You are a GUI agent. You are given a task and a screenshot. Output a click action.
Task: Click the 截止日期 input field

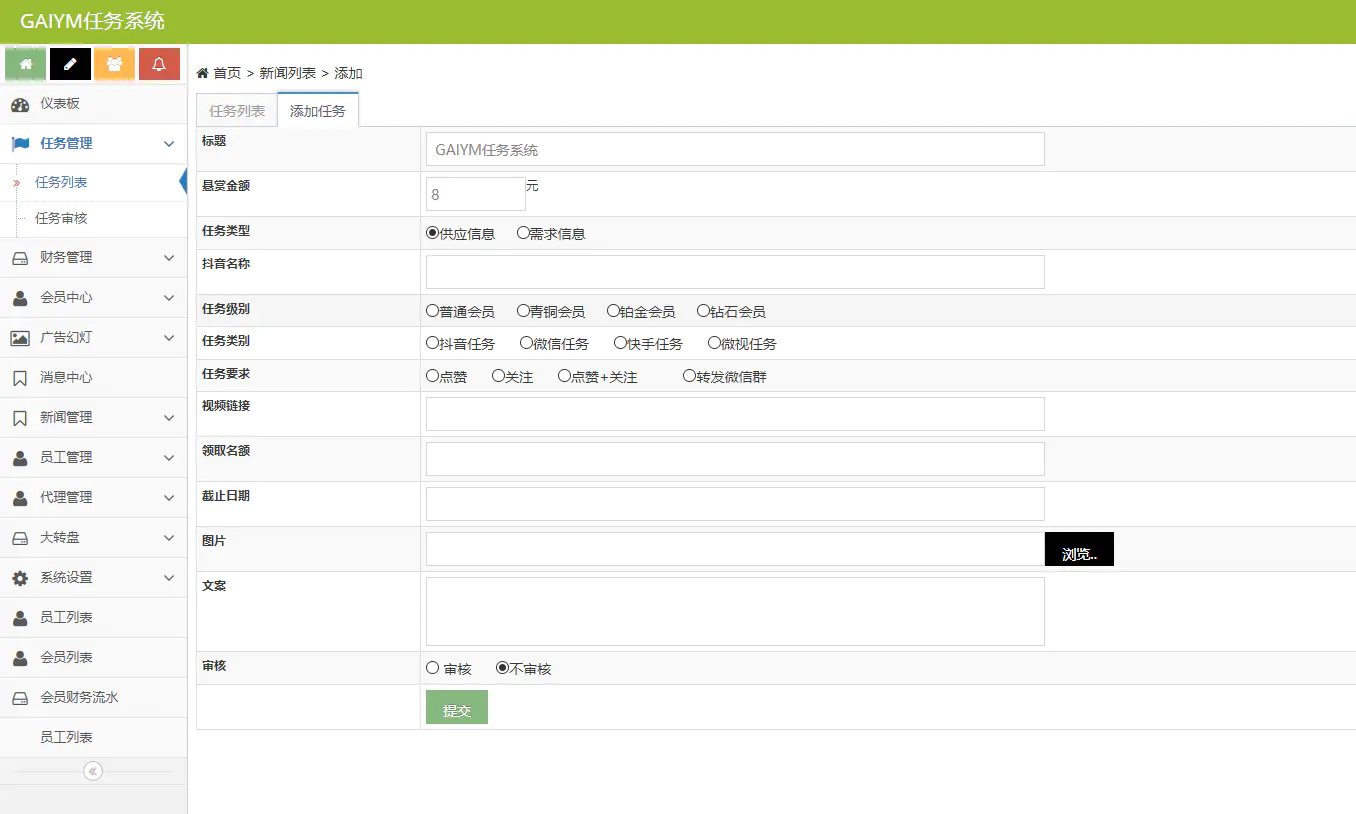point(735,504)
